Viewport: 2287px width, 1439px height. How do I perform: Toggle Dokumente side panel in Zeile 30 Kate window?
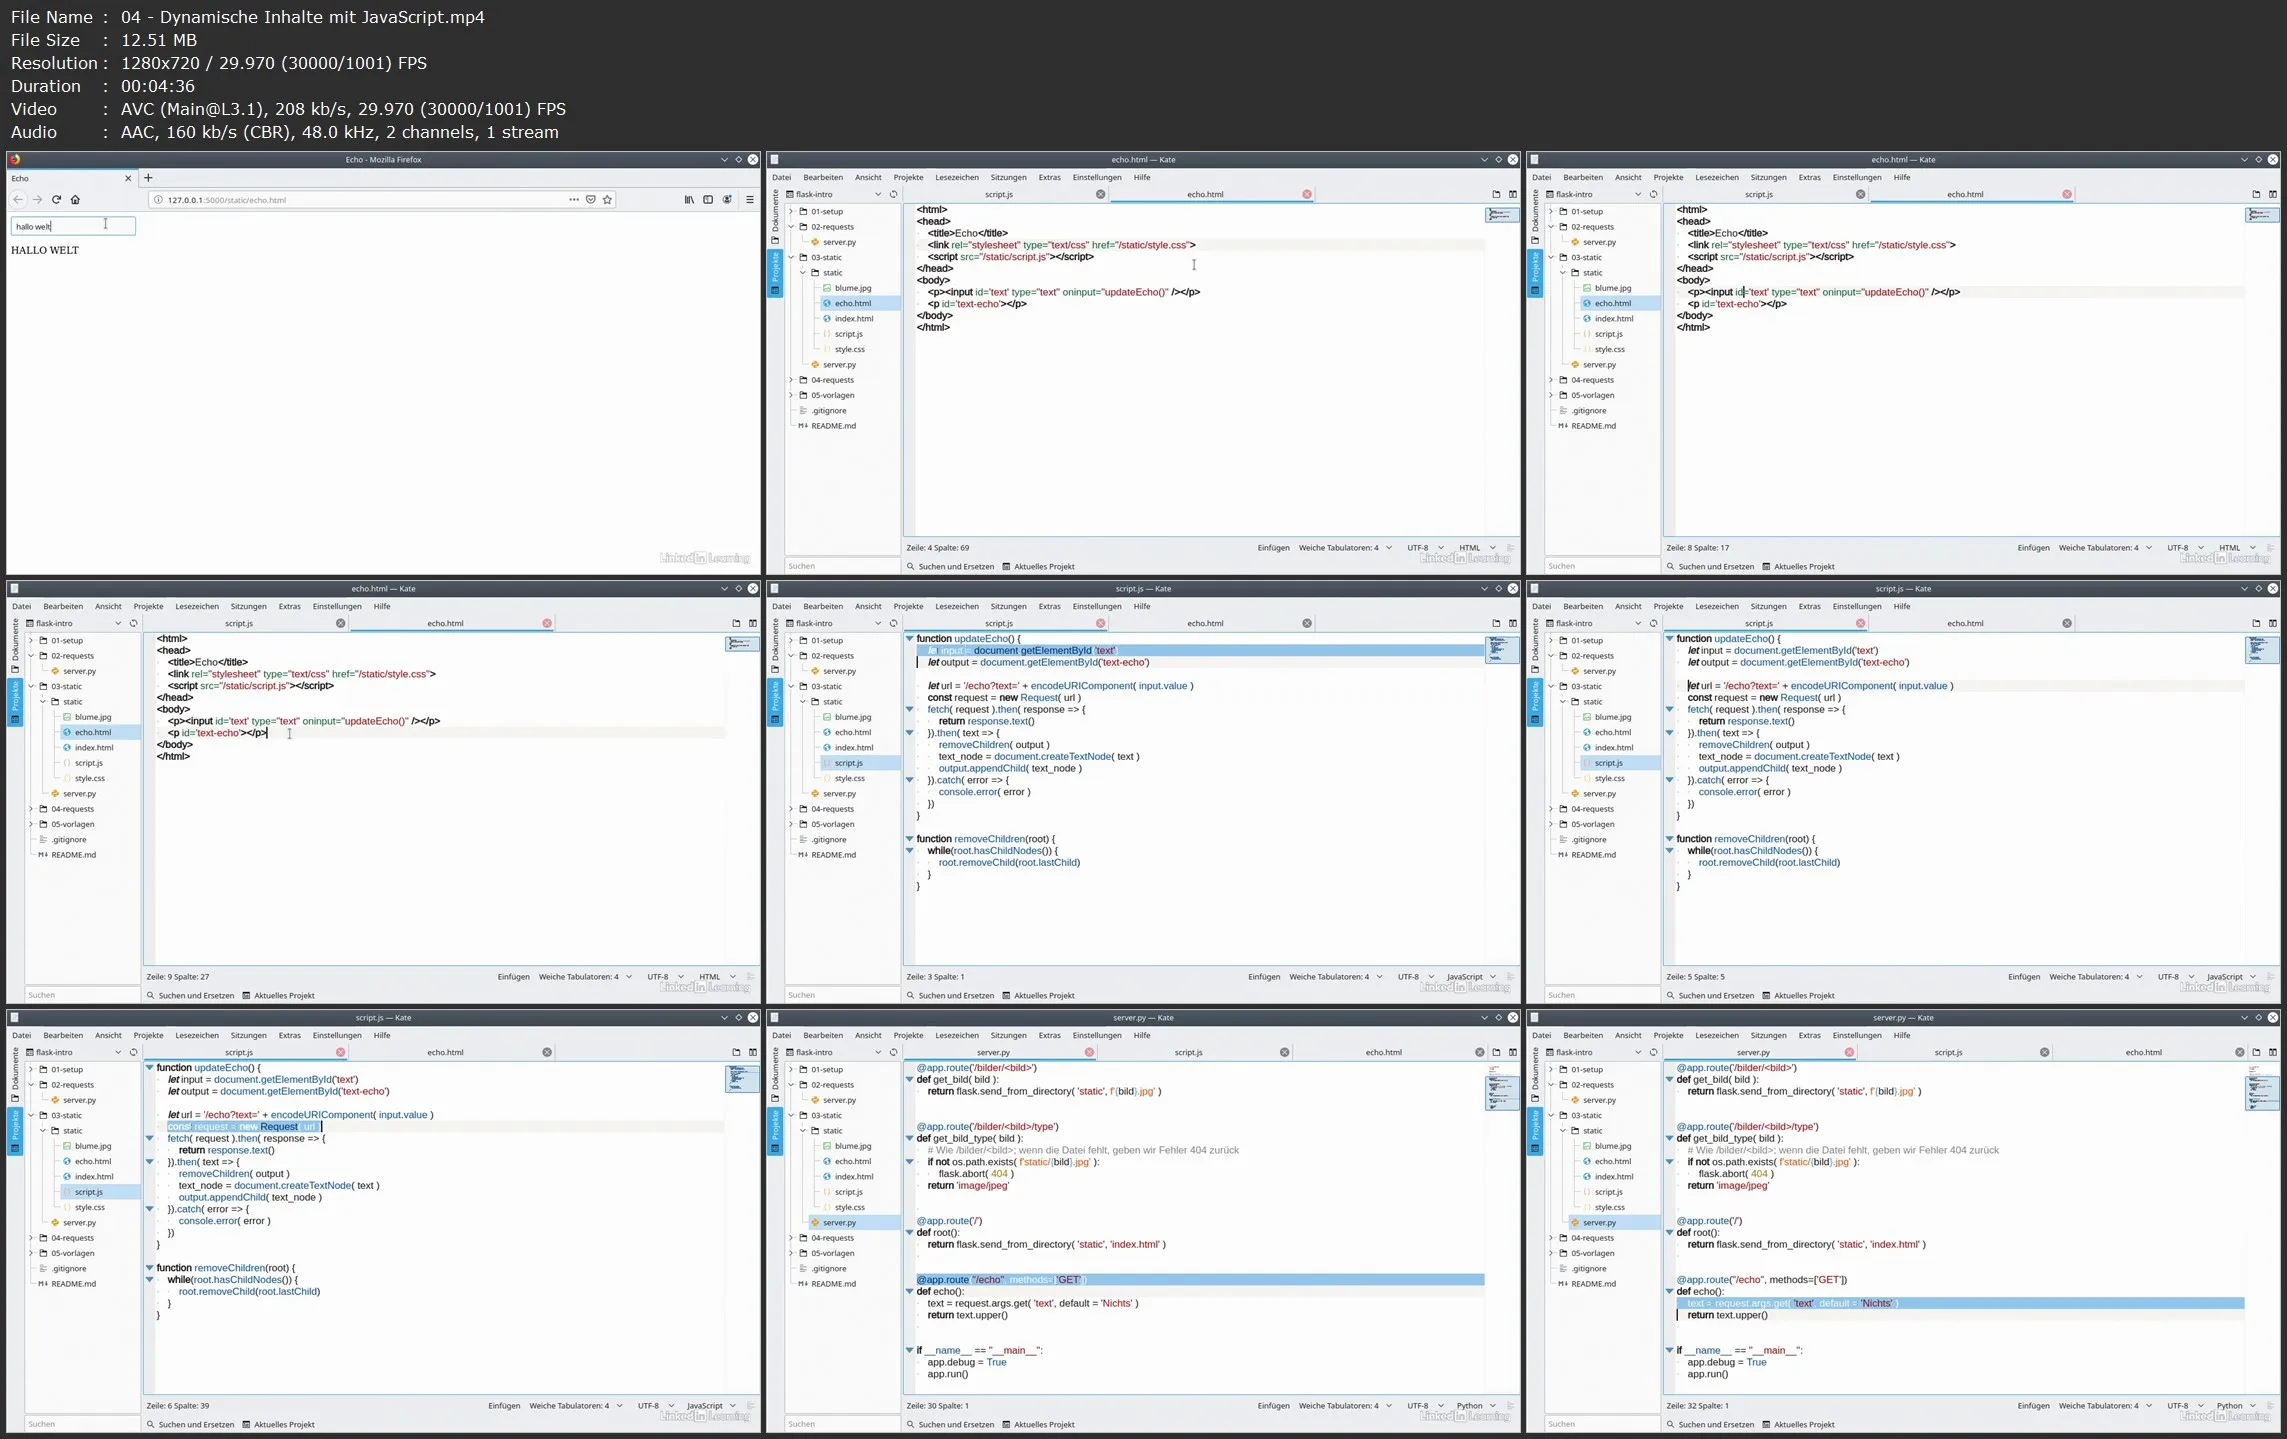[775, 1076]
